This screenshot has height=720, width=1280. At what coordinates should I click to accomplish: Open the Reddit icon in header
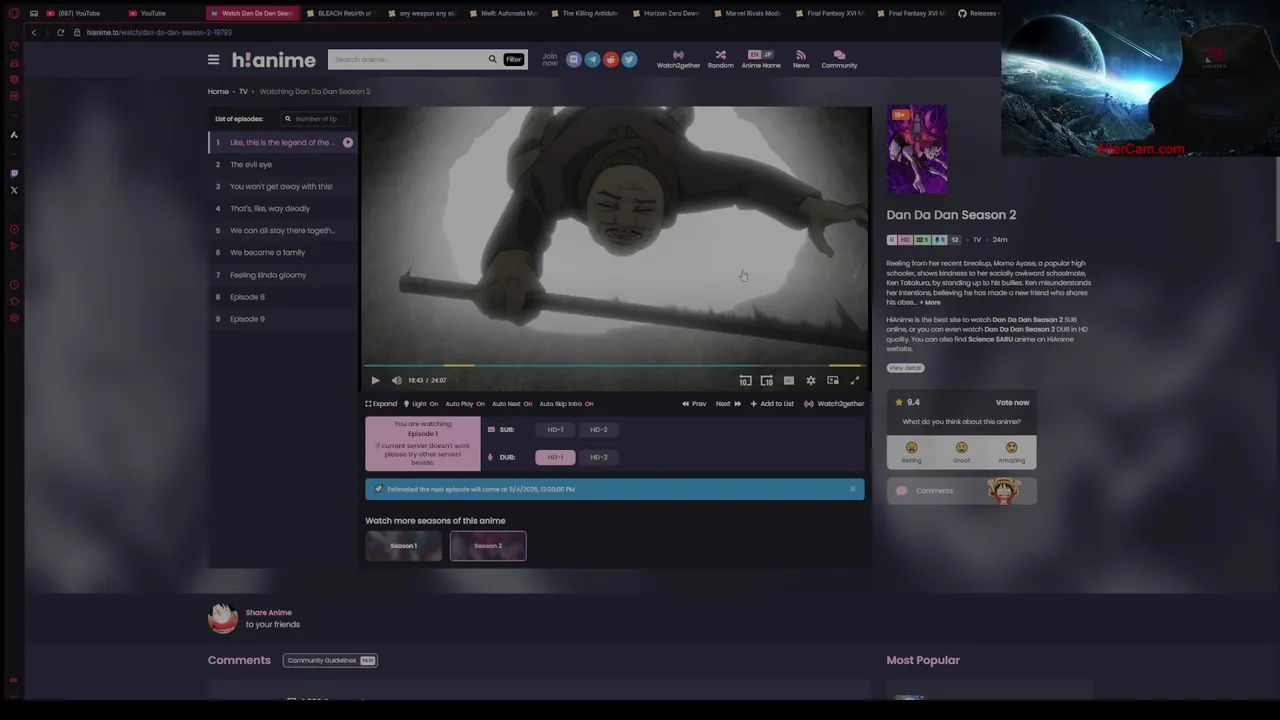tap(611, 60)
